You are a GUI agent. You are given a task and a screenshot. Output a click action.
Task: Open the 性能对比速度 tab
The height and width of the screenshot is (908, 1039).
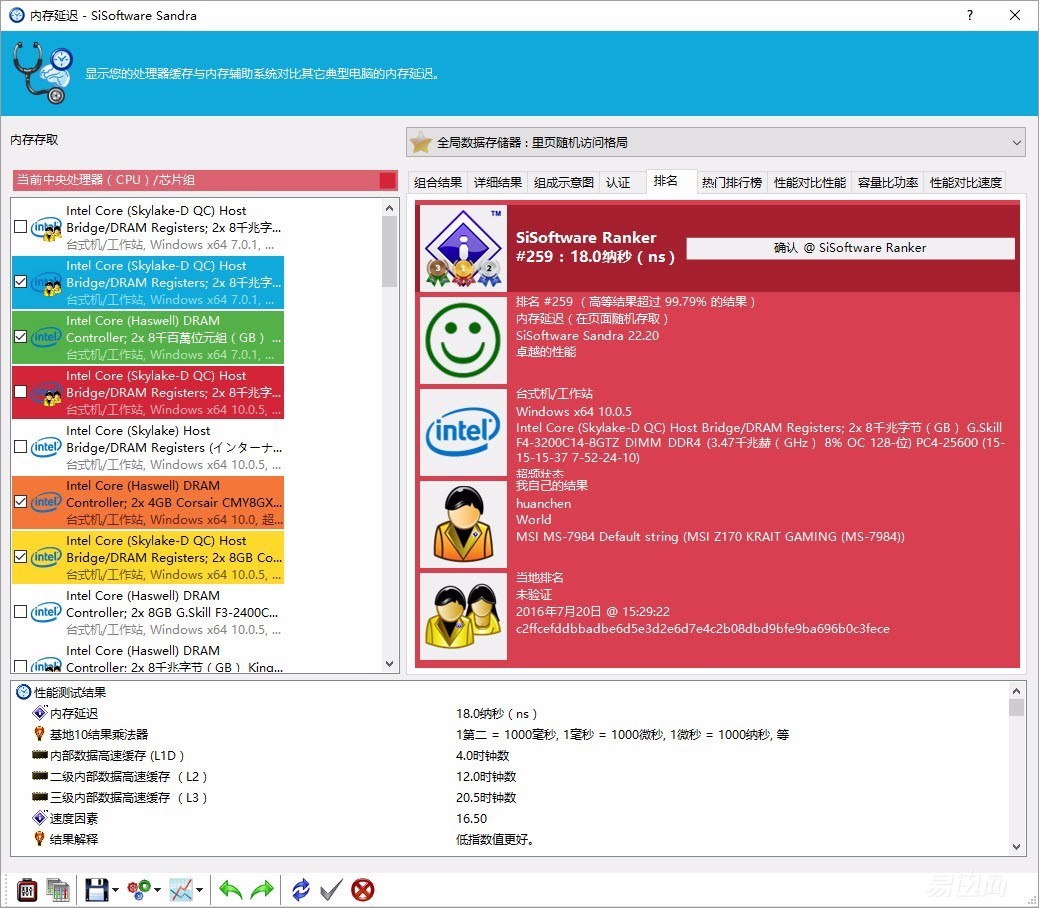click(965, 182)
